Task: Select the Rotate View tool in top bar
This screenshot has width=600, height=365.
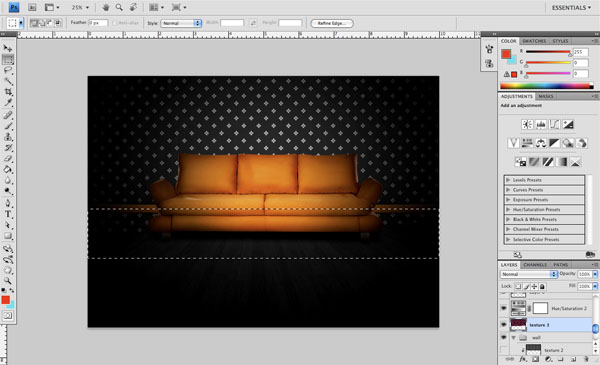Action: point(133,7)
